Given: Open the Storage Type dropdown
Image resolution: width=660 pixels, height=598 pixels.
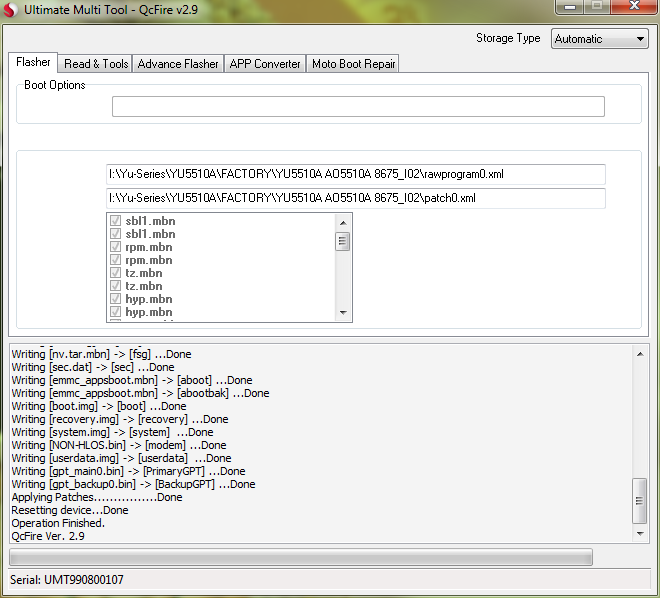Looking at the screenshot, I should point(599,39).
